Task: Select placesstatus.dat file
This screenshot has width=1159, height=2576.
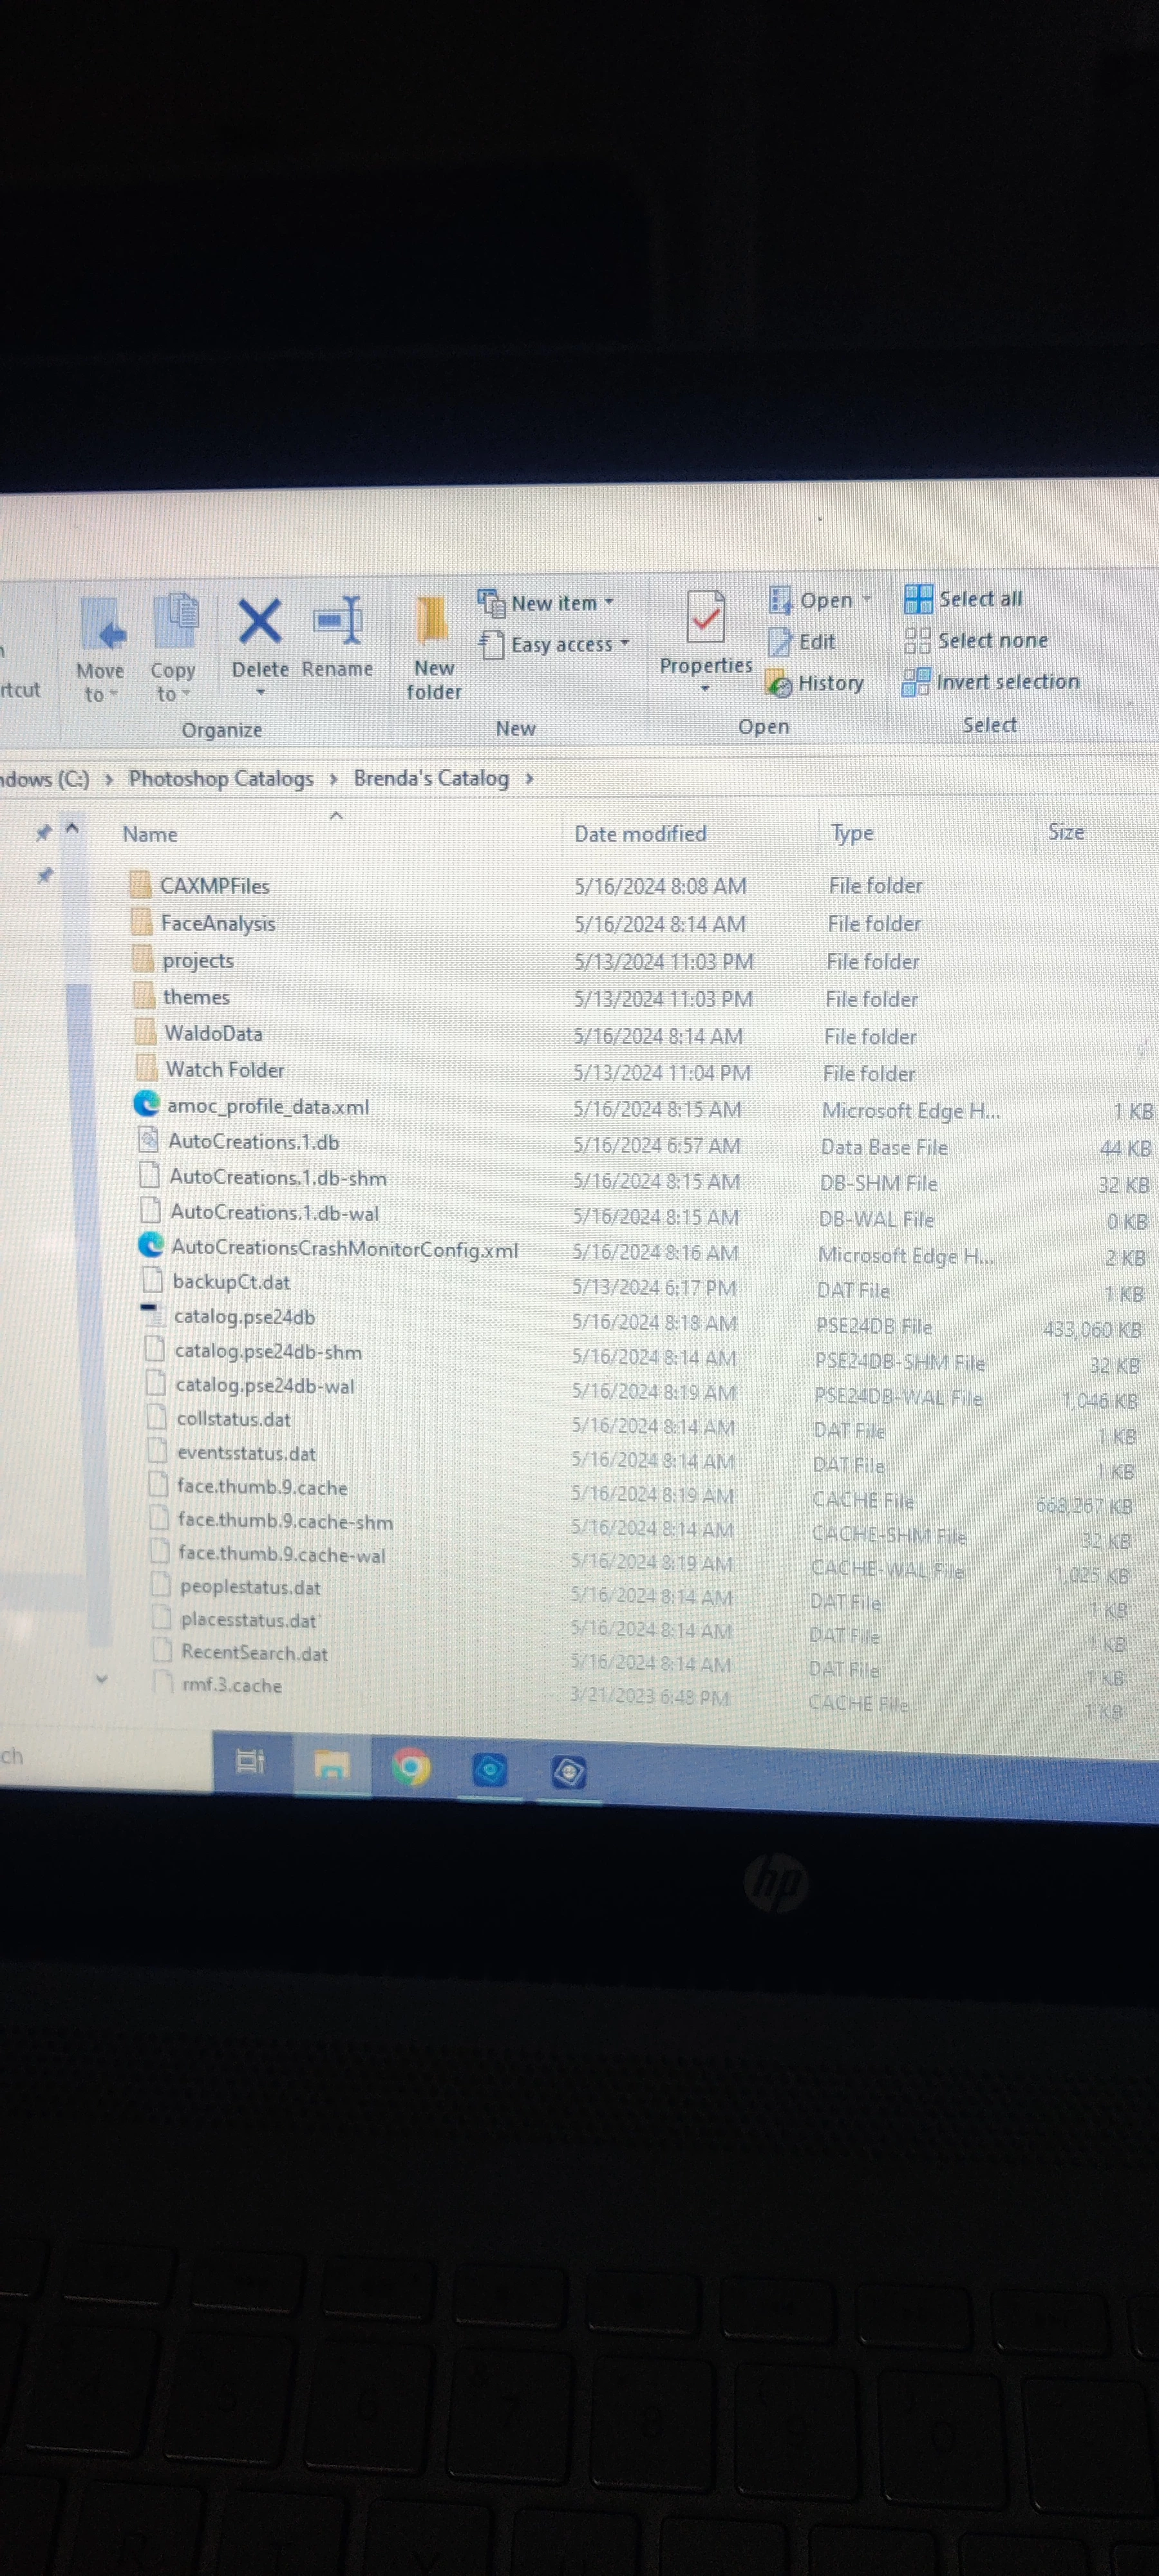Action: (x=249, y=1620)
